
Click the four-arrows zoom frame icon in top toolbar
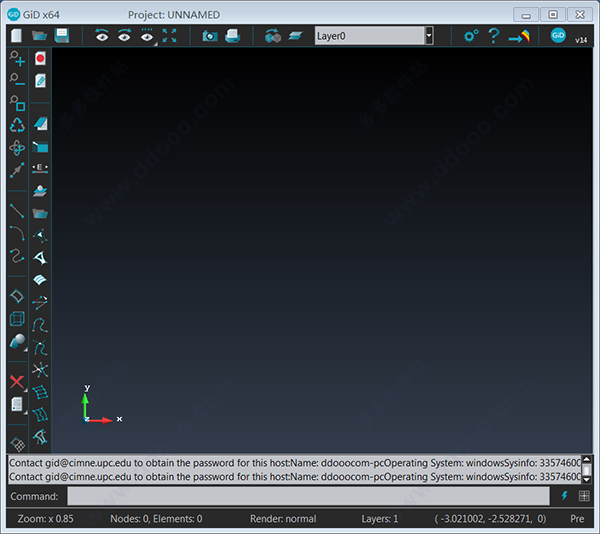pyautogui.click(x=170, y=36)
